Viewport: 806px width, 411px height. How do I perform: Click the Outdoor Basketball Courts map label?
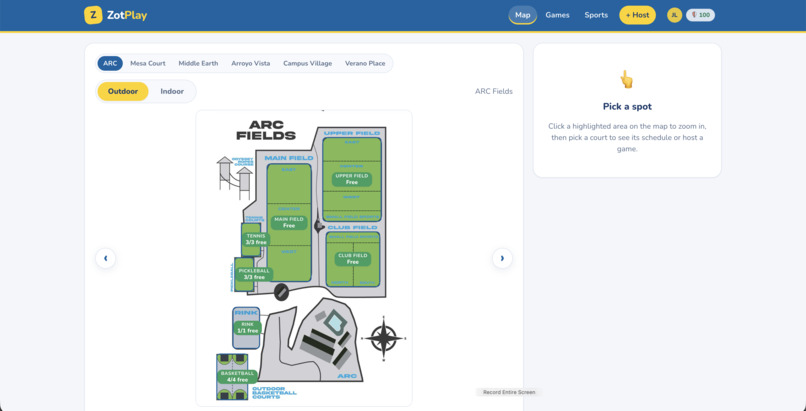tap(274, 393)
